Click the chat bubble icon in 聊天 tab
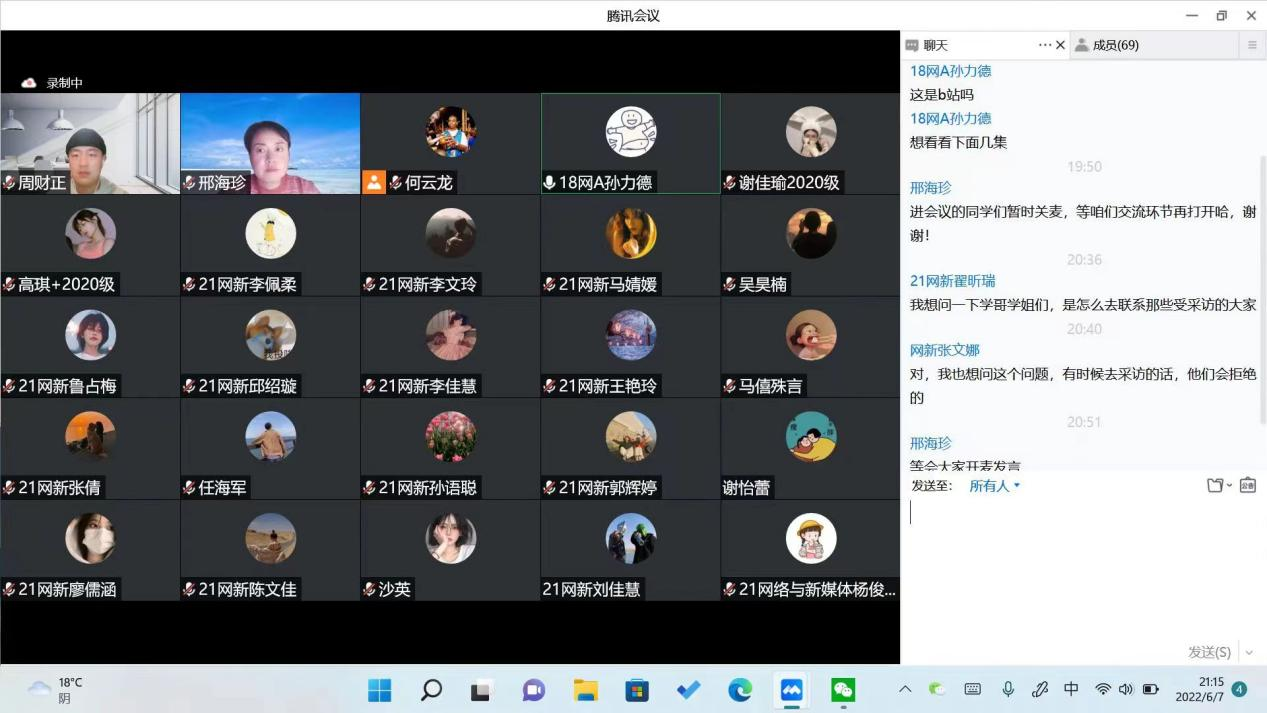 (x=912, y=45)
